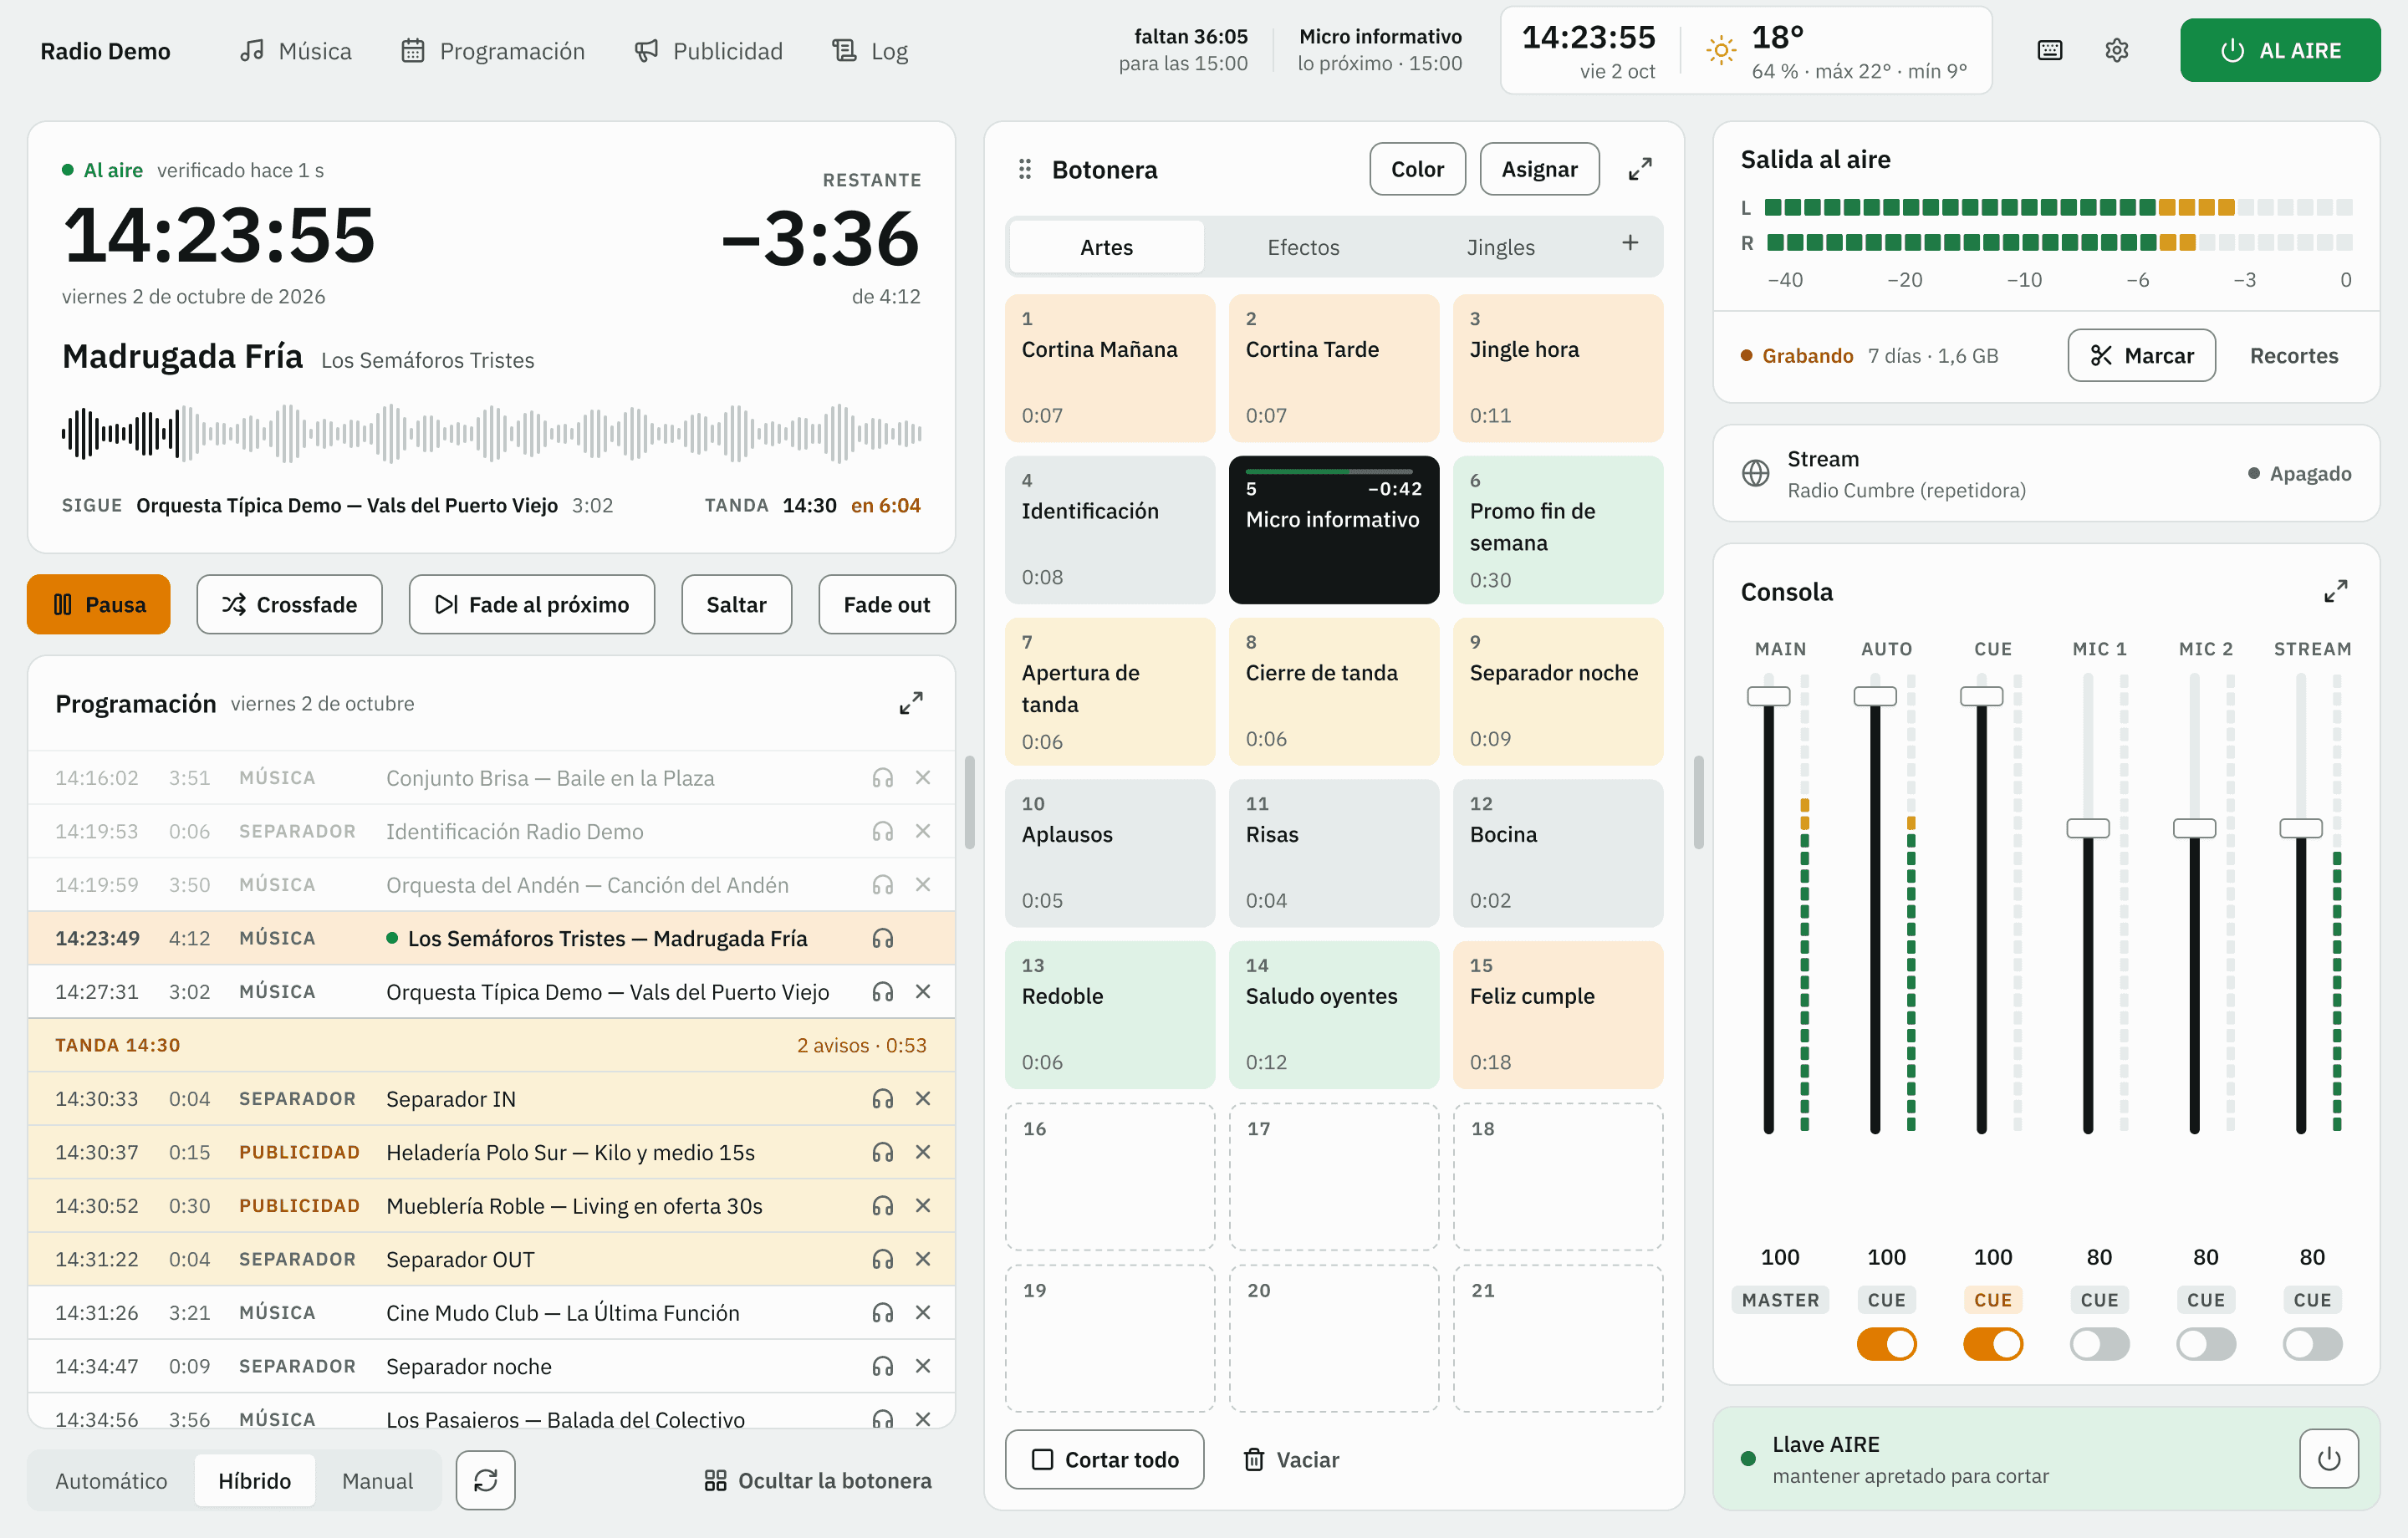Click the Llave AIRE power button
This screenshot has width=2408, height=1538.
(x=2329, y=1459)
